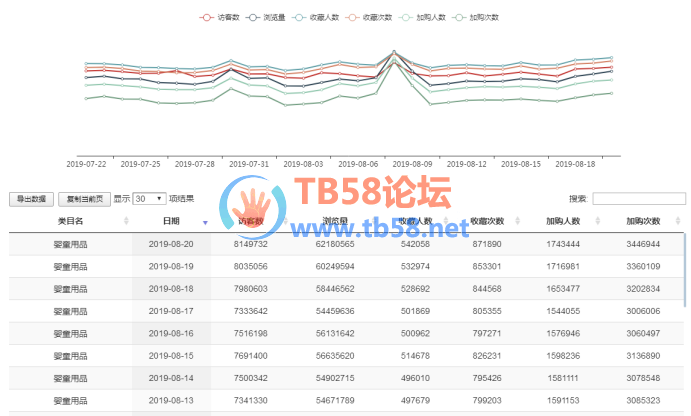Sort by 收藏次数 column sort arrows

coord(517,221)
